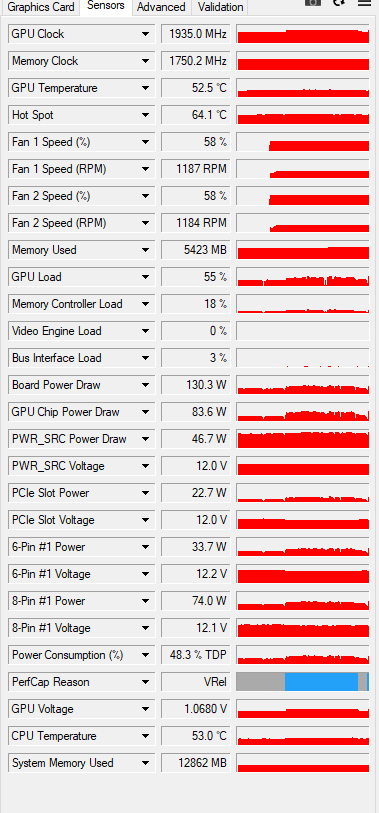379x813 pixels.
Task: Click the GPU Load history graph
Action: [303, 277]
